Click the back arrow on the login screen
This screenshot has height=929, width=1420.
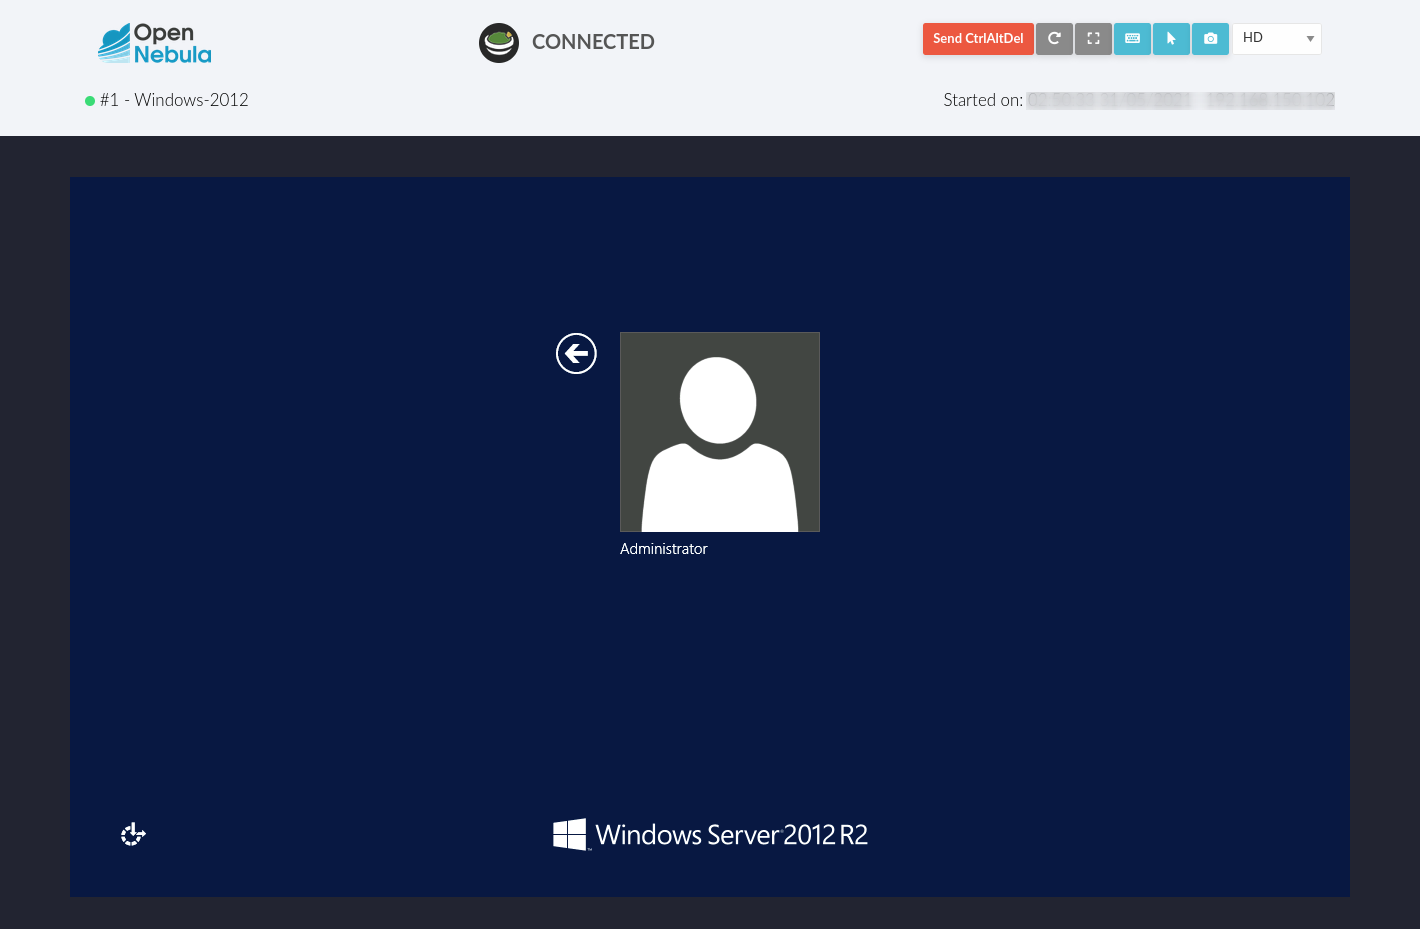tap(576, 353)
